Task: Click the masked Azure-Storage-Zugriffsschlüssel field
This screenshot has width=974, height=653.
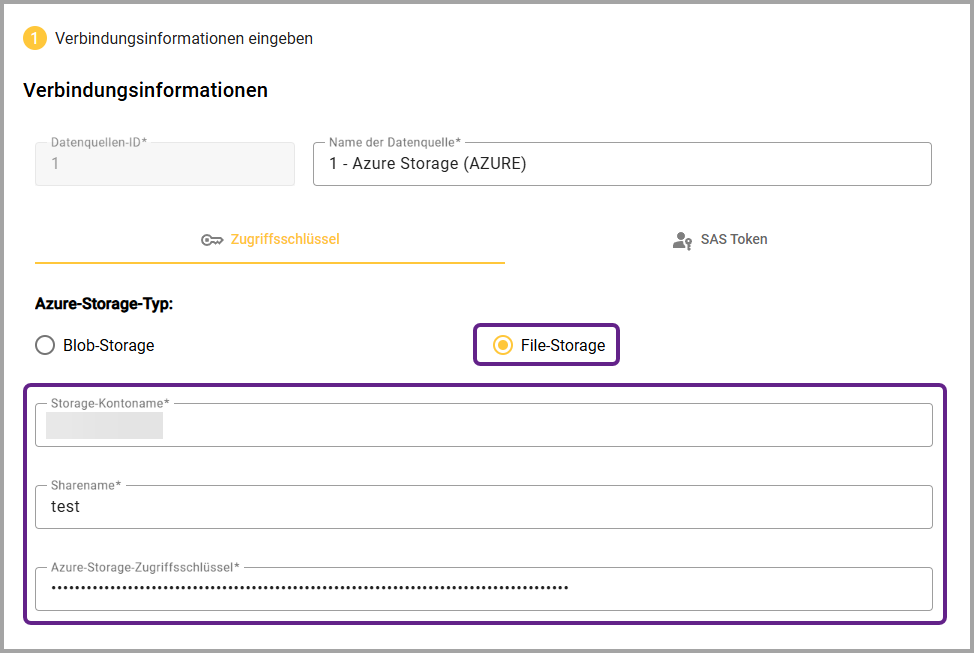Action: (x=484, y=589)
